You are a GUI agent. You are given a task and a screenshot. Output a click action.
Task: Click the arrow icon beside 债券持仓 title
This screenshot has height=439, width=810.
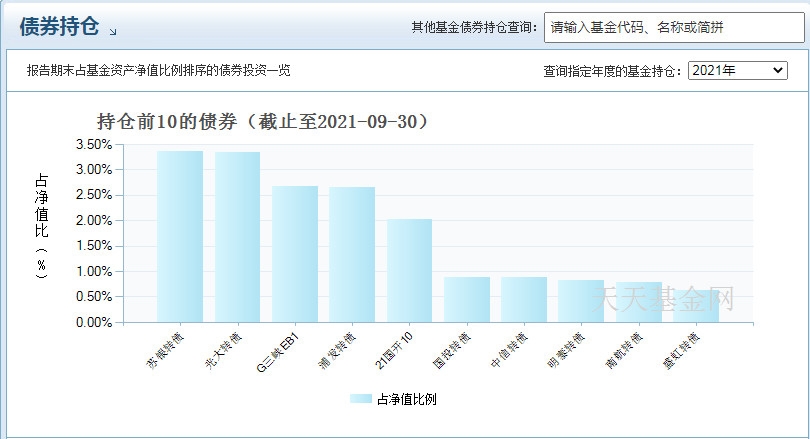click(x=113, y=32)
